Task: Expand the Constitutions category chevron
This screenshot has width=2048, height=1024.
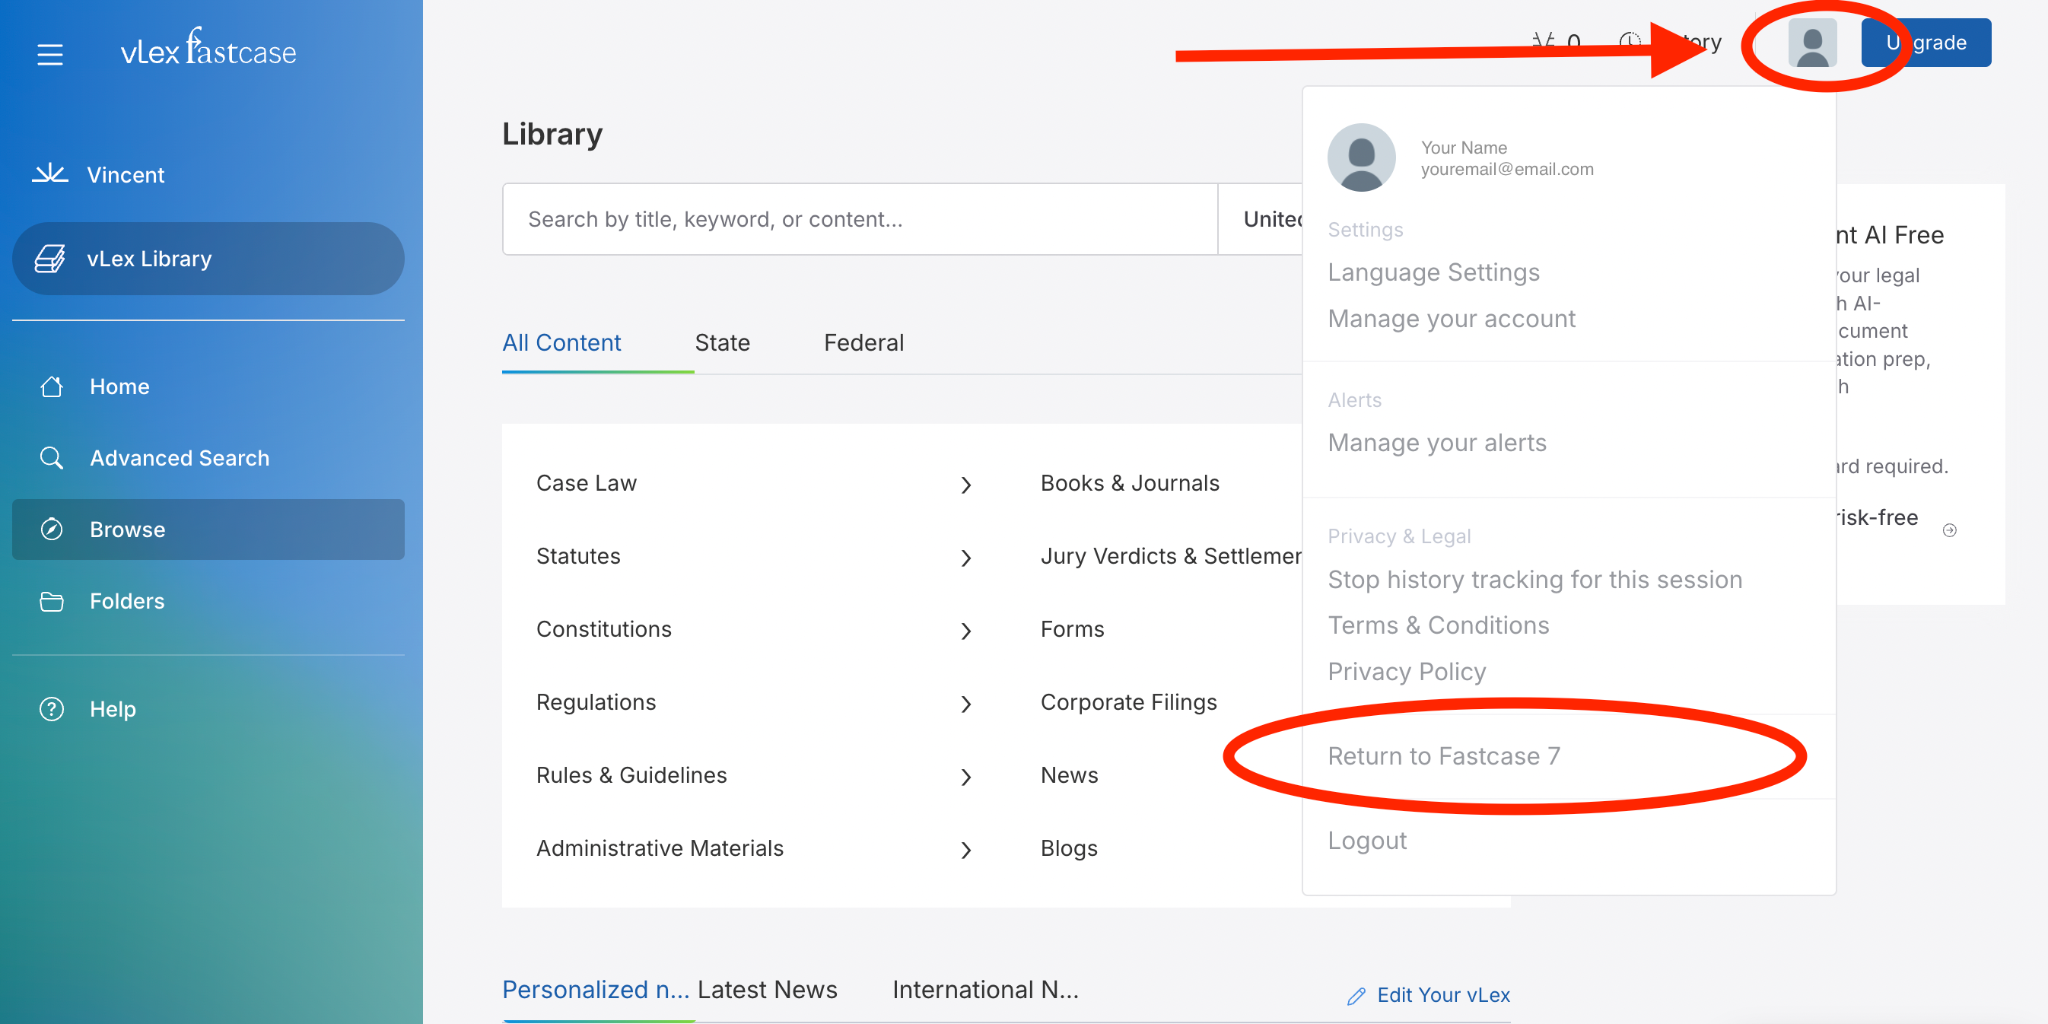Action: point(966,631)
